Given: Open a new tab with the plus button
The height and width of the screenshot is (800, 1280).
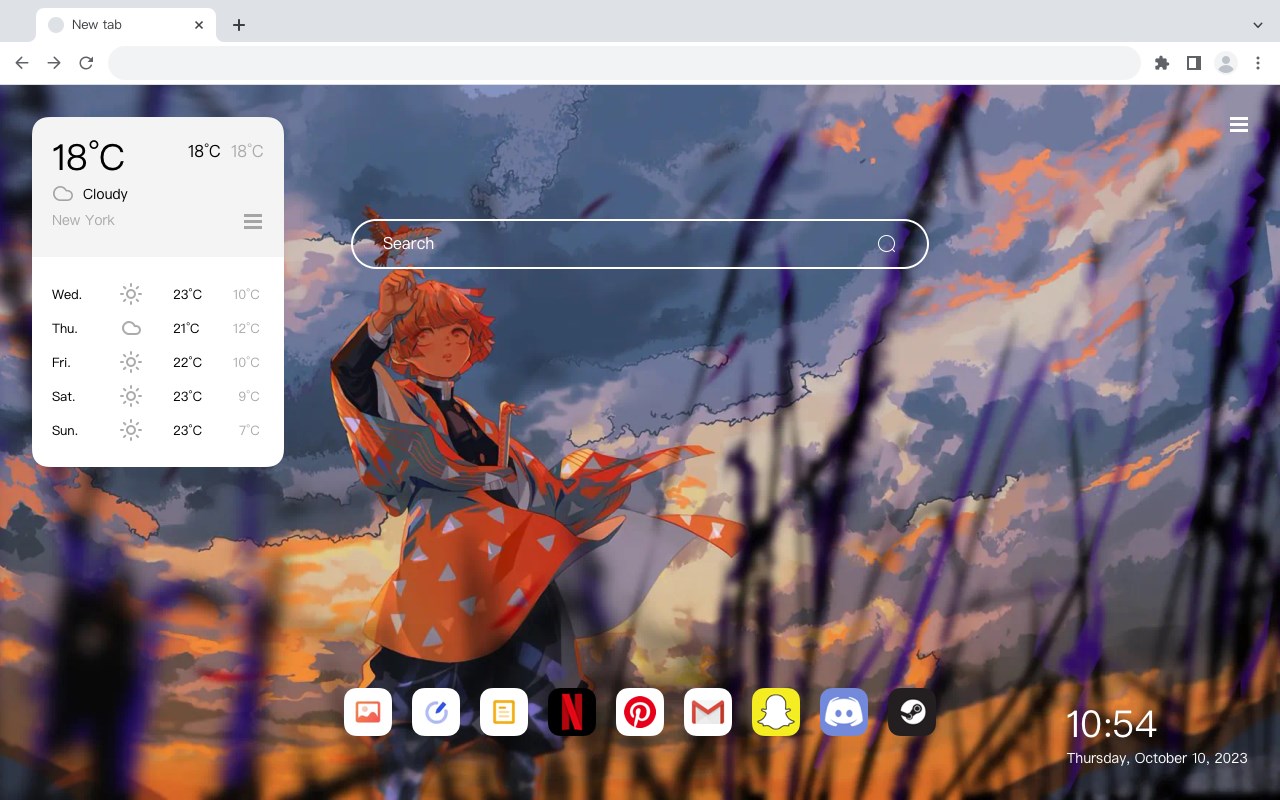Looking at the screenshot, I should point(238,25).
